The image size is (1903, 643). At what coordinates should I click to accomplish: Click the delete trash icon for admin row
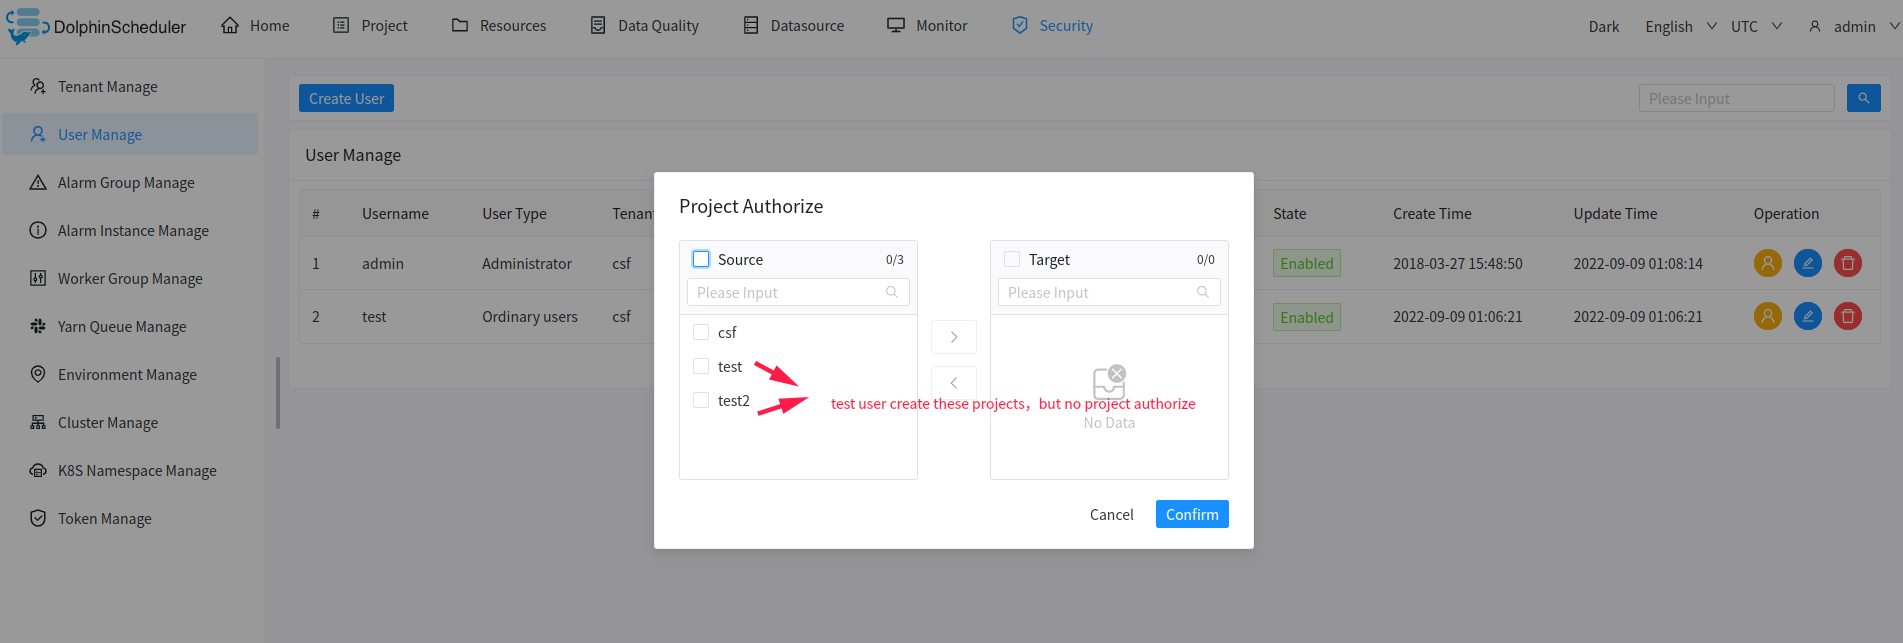point(1848,263)
